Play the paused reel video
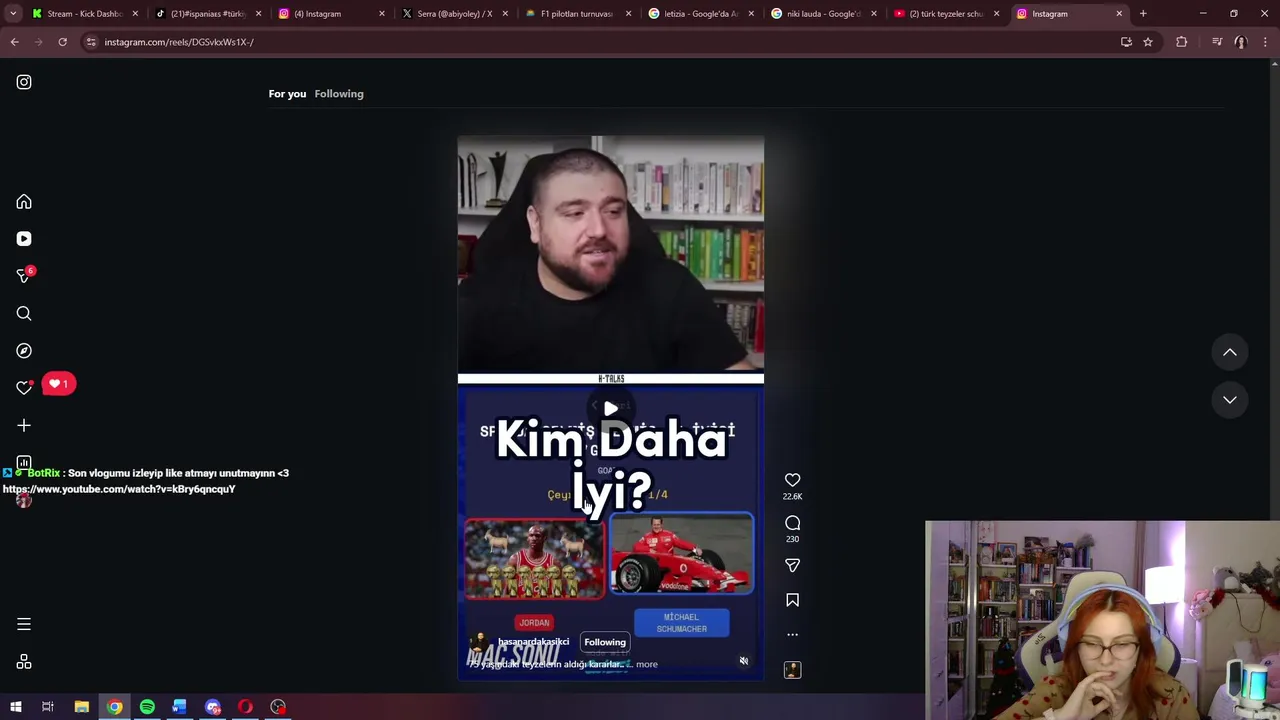The height and width of the screenshot is (720, 1280). tap(610, 408)
